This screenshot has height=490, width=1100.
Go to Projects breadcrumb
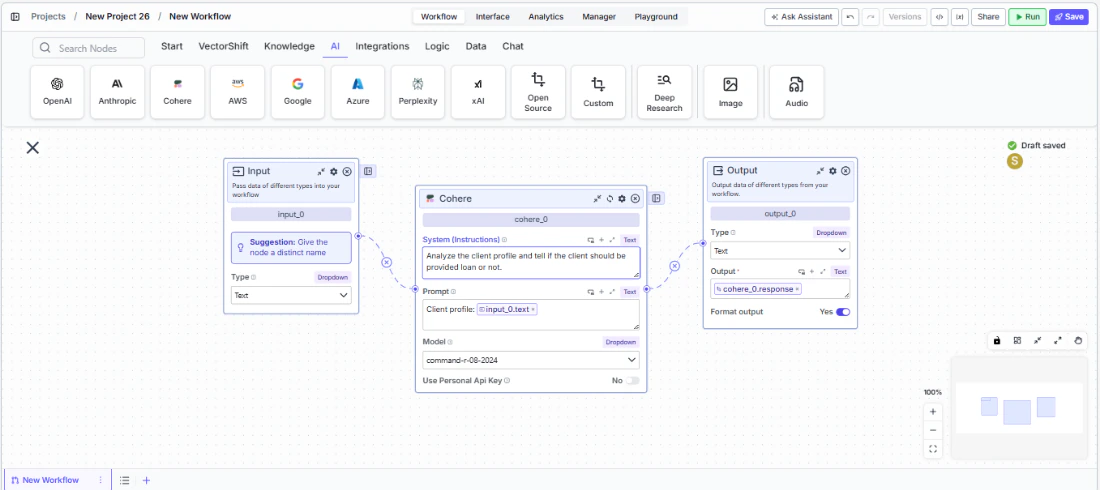(48, 17)
